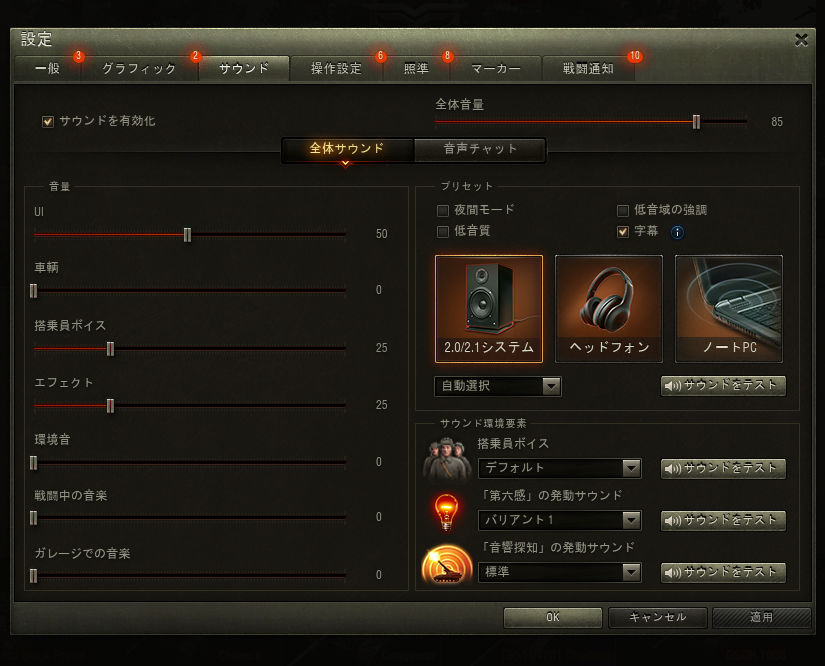The width and height of the screenshot is (825, 666).
Task: Click サウンドをテスト beside 標準 dropdown
Action: pyautogui.click(x=723, y=572)
